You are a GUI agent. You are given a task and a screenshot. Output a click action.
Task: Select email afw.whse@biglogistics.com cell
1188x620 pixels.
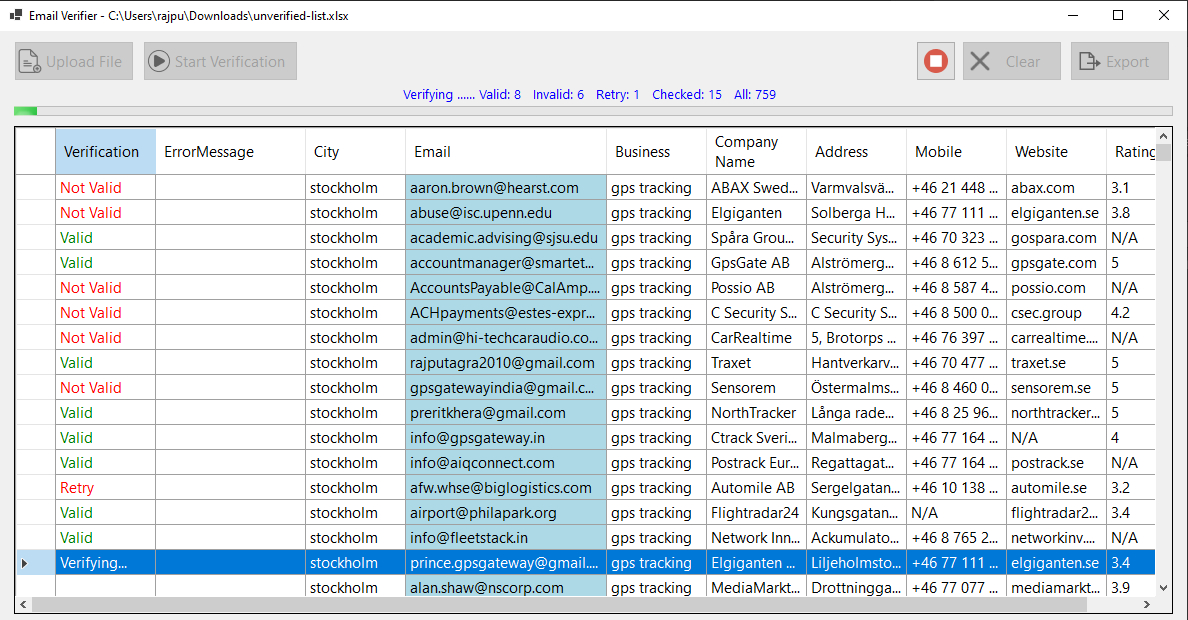[506, 488]
